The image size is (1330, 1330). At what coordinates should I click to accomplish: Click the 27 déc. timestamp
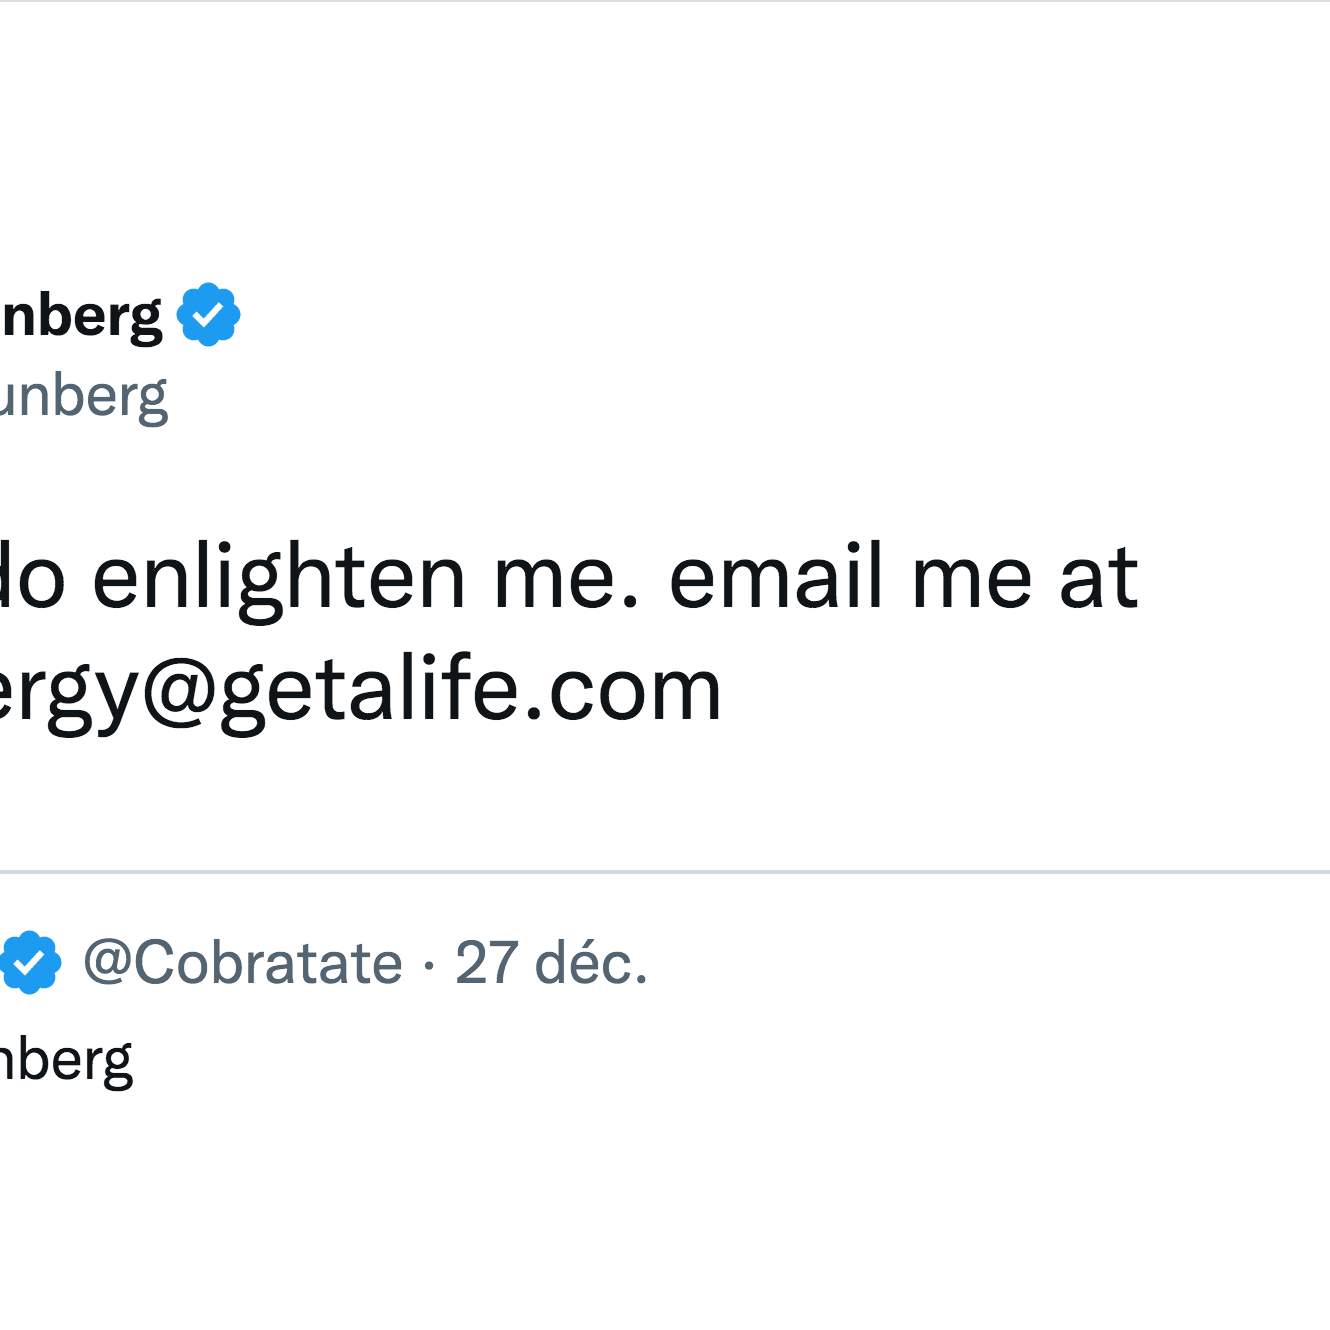coord(548,961)
